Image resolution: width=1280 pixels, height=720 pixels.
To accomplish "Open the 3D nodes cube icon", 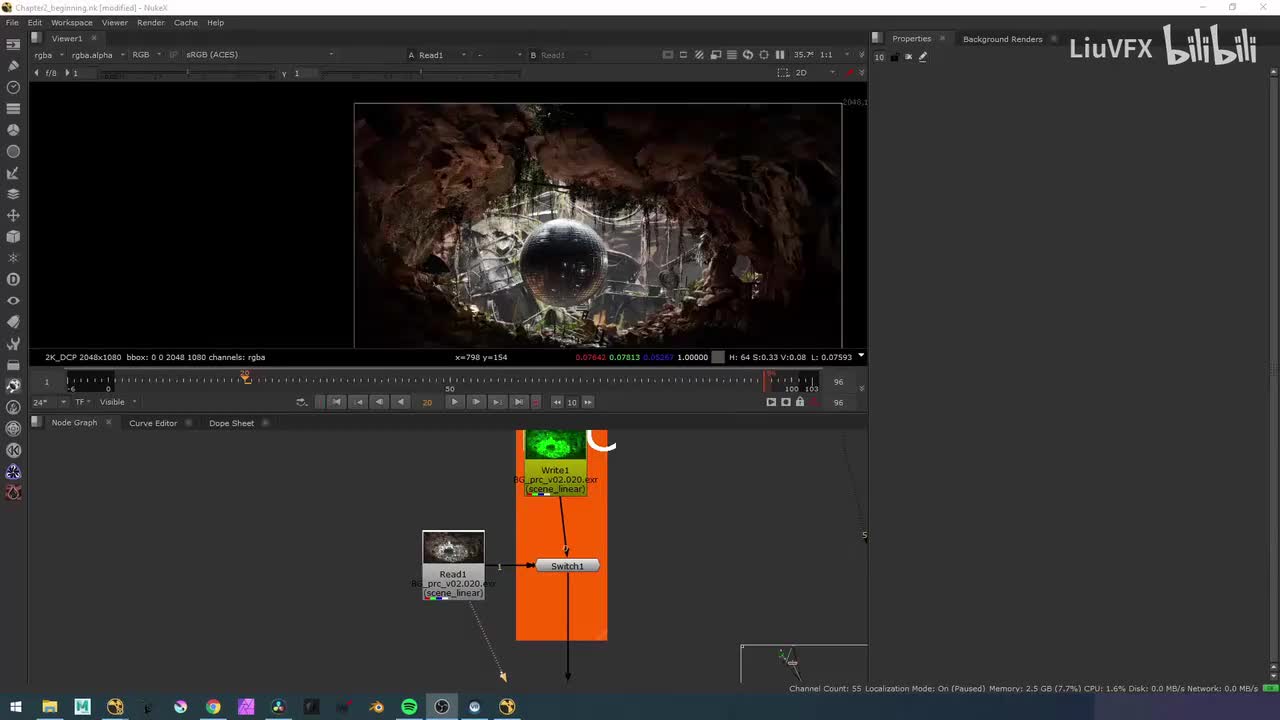I will 13,237.
